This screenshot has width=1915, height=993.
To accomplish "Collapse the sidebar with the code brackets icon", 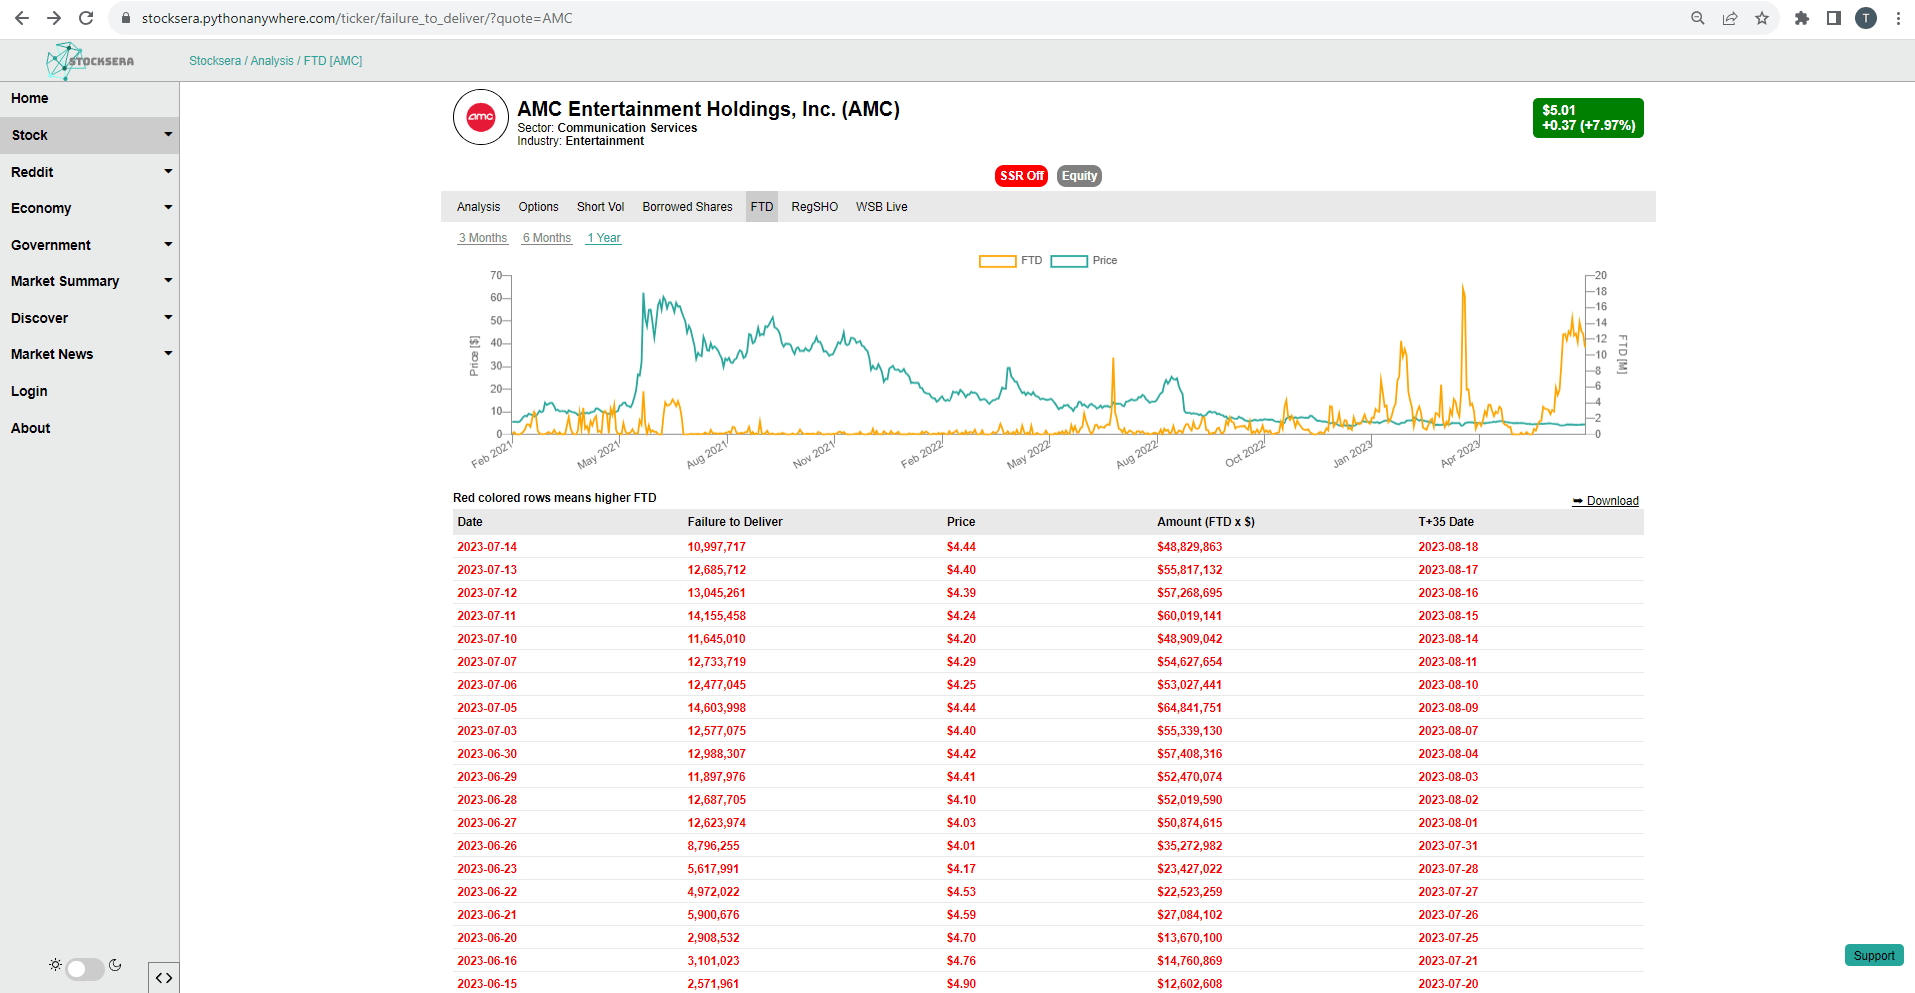I will coord(164,978).
